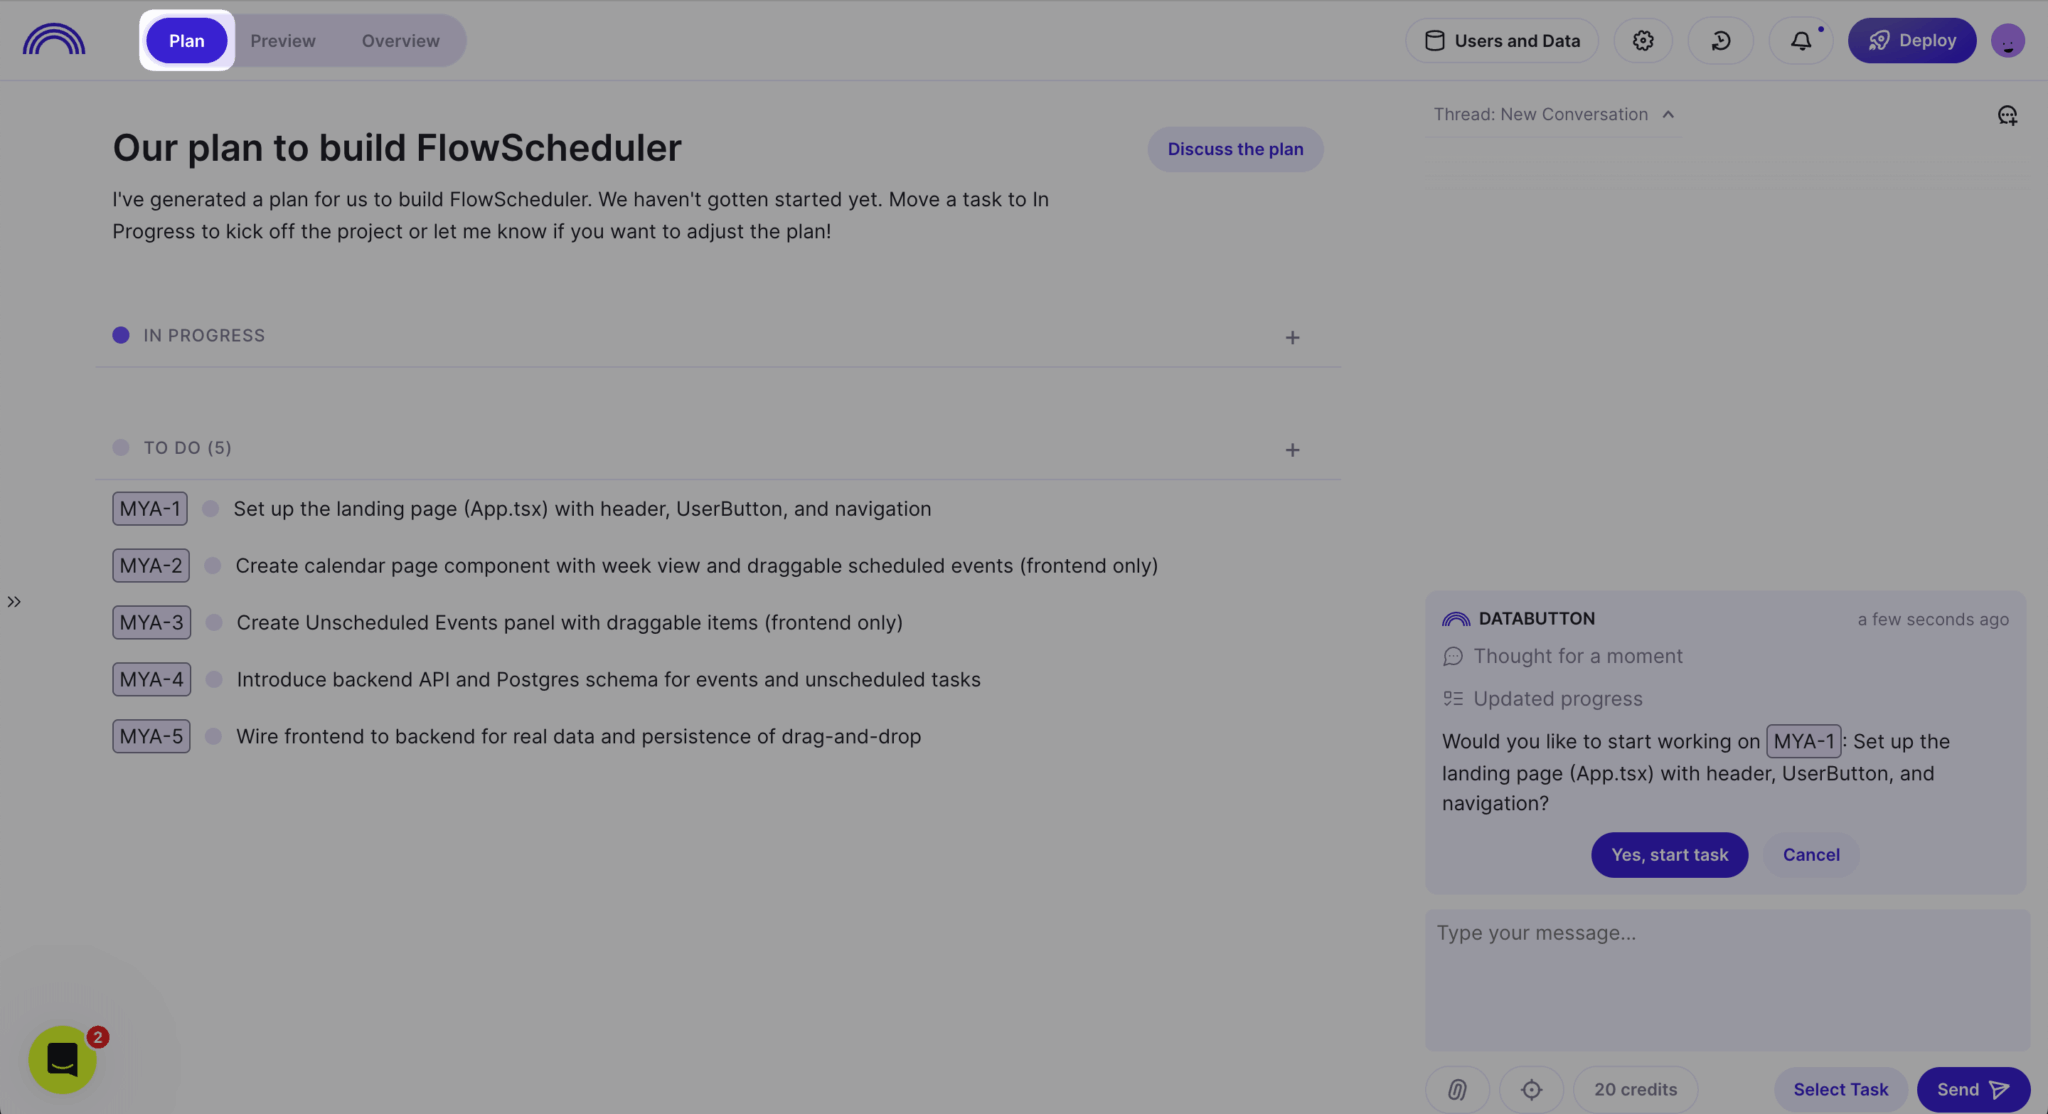Open notifications bell icon
This screenshot has height=1114, width=2048.
pos(1801,41)
